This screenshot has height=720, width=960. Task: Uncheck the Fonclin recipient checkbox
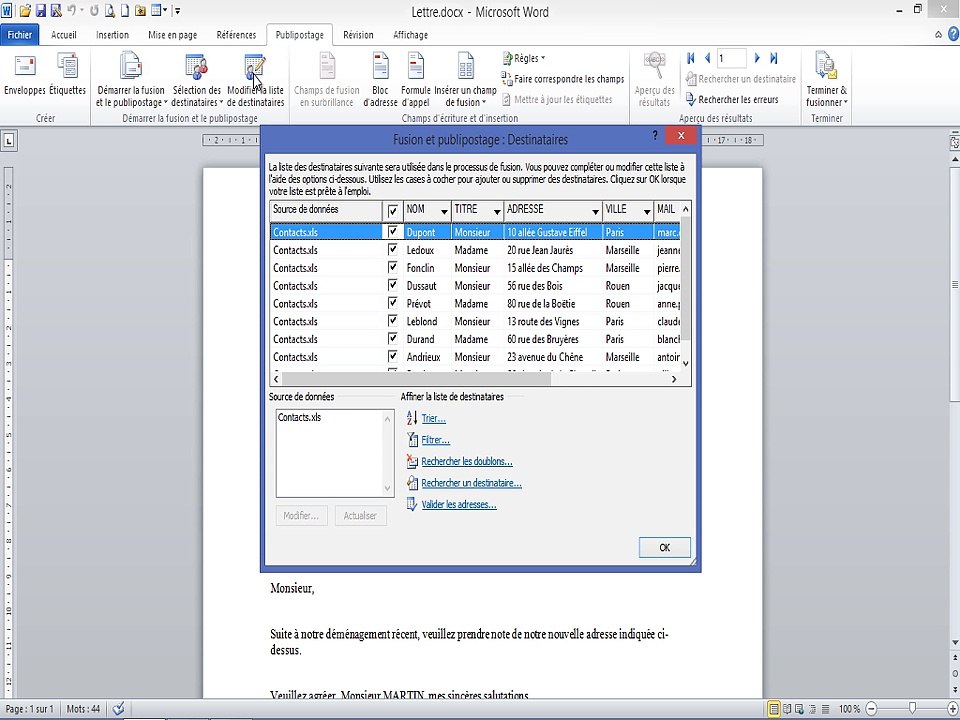point(392,267)
